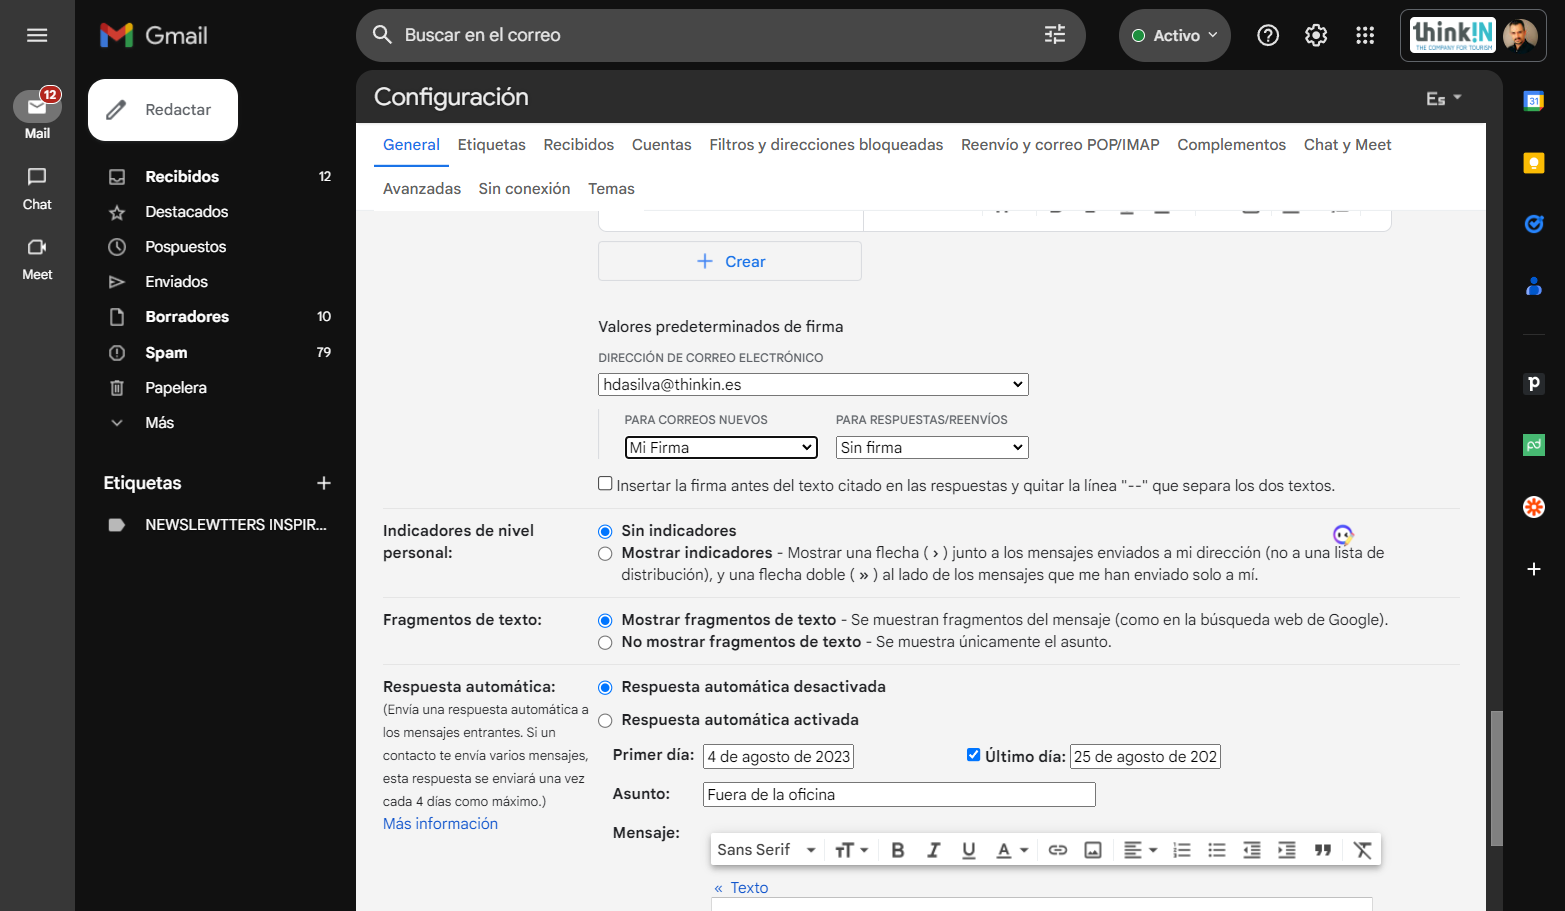This screenshot has width=1565, height=911.
Task: Open Google Calendar side panel icon
Action: 1533,100
